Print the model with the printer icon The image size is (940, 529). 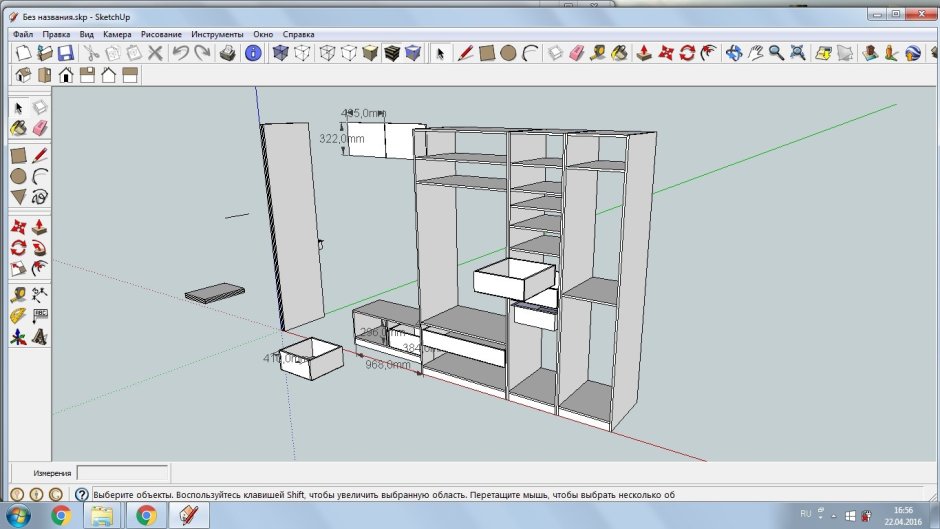pos(227,53)
